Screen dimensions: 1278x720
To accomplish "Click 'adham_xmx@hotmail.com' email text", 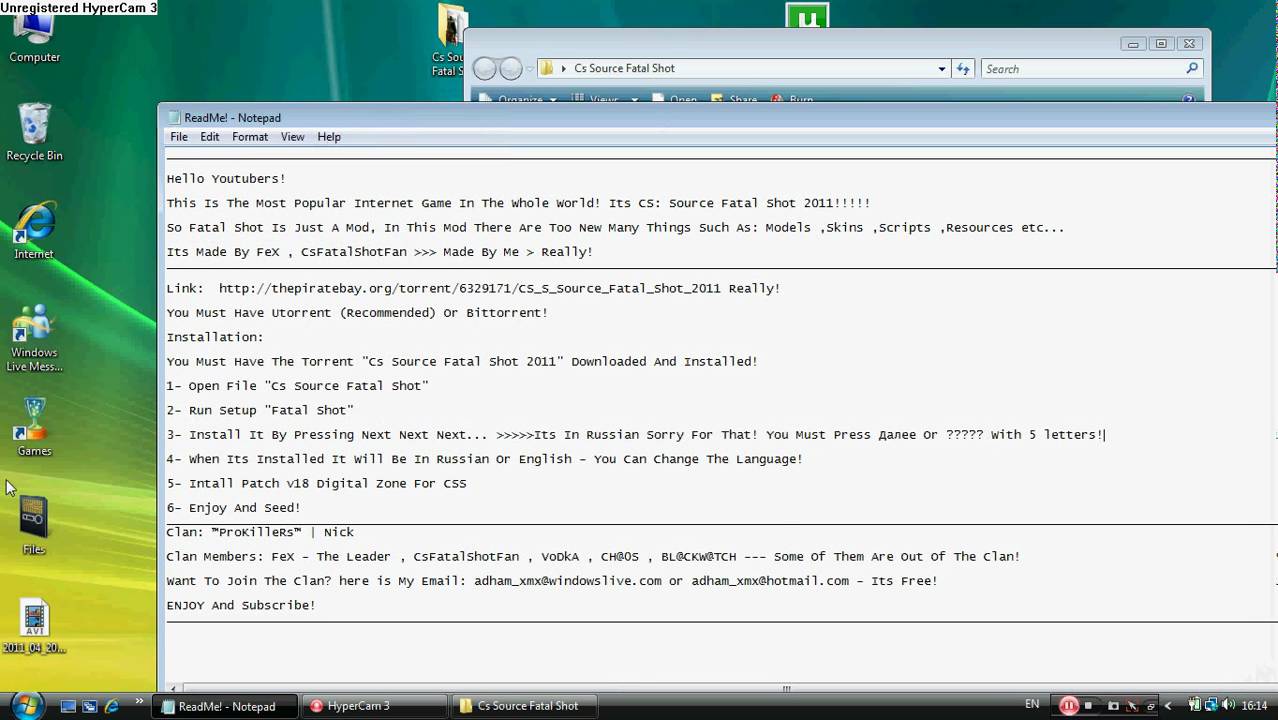I will [x=770, y=581].
